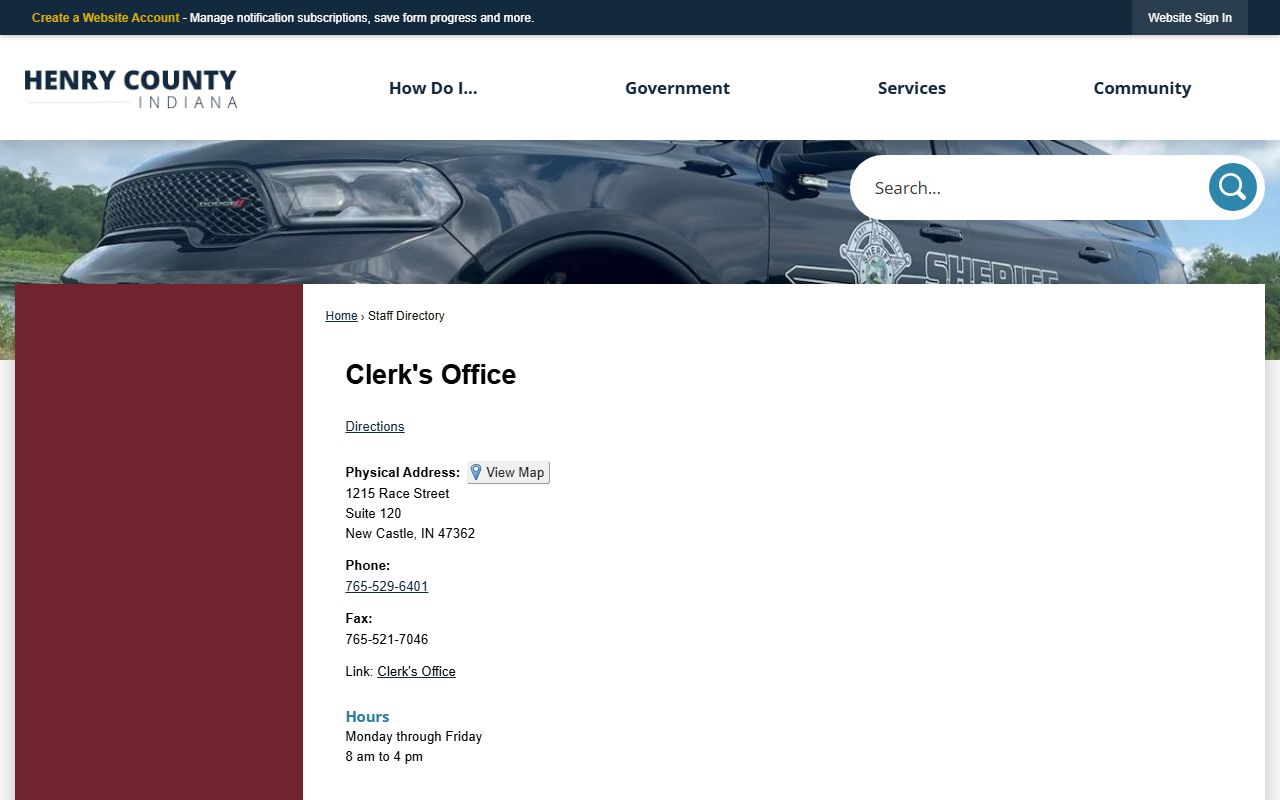Click Website Sign In button
This screenshot has width=1280, height=800.
[x=1190, y=18]
